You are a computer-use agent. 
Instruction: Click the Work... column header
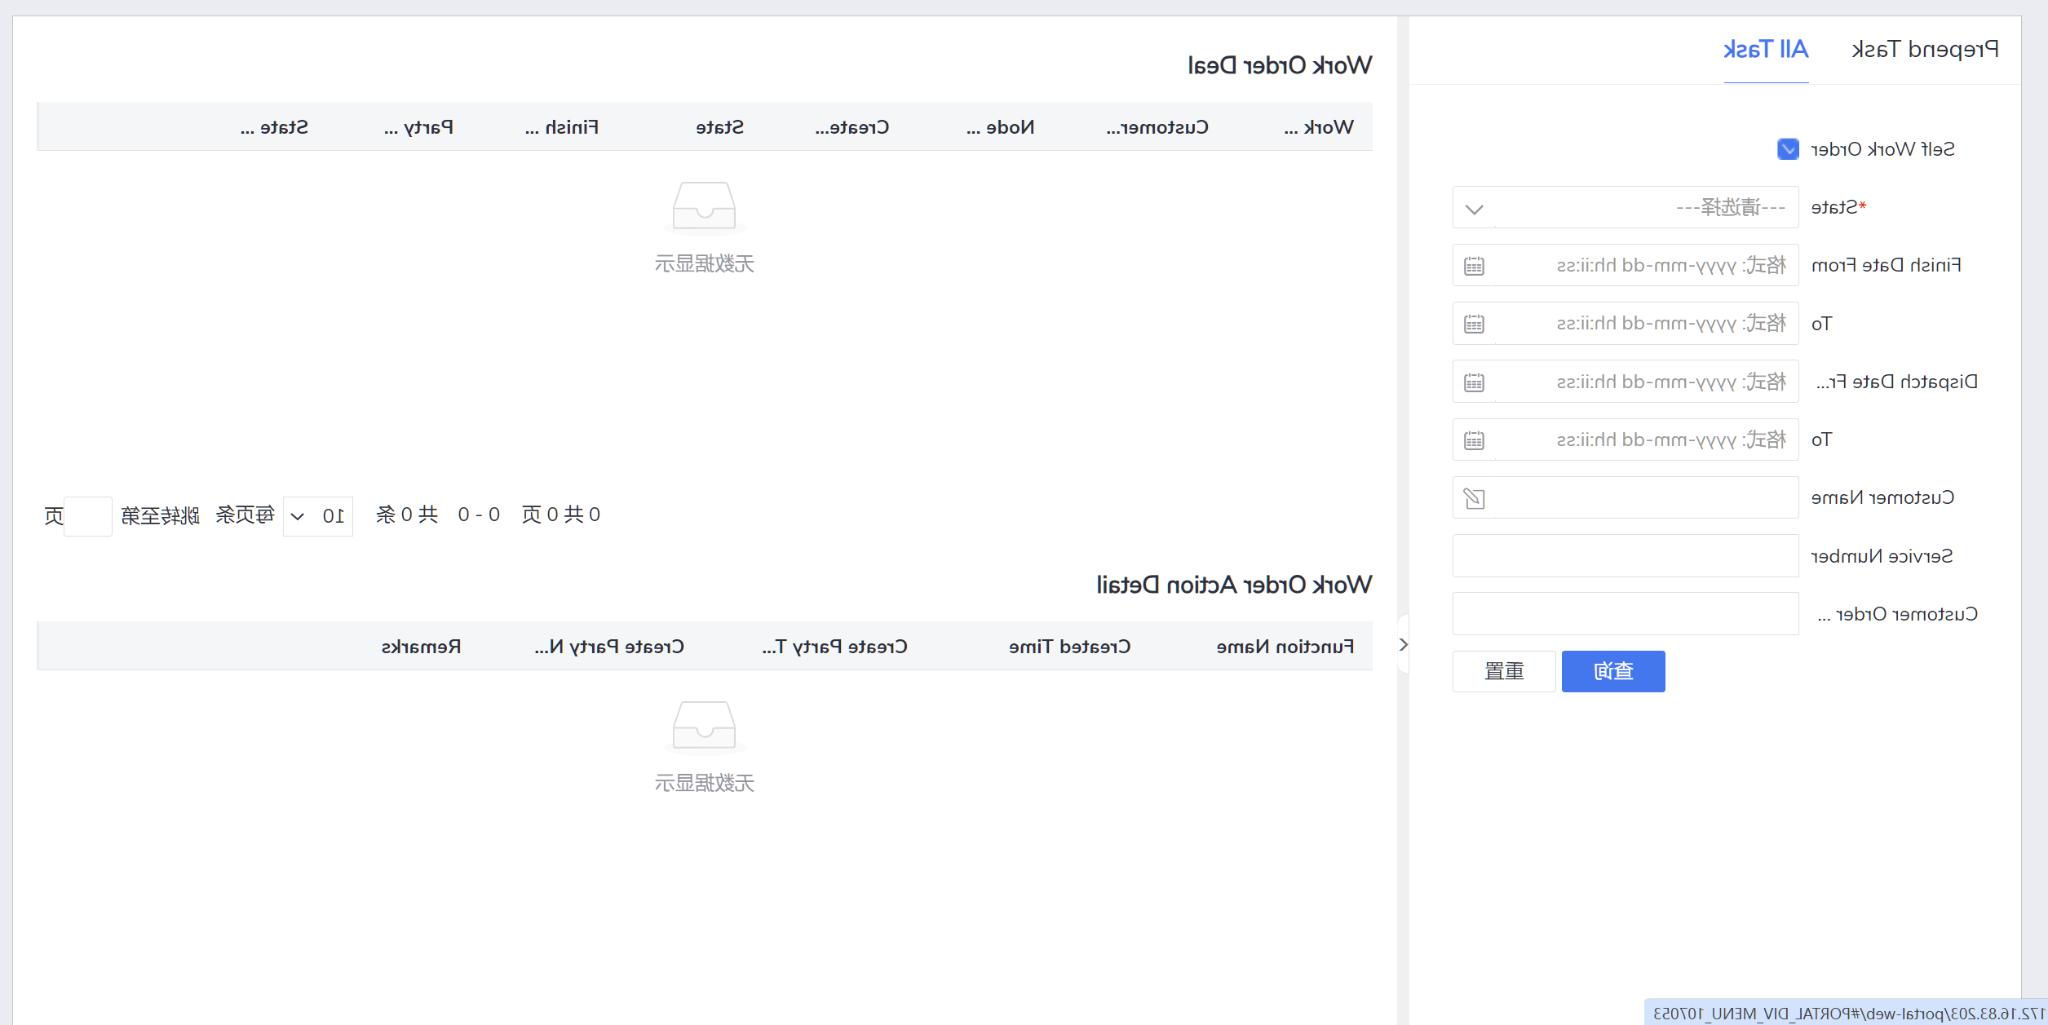pos(1319,127)
